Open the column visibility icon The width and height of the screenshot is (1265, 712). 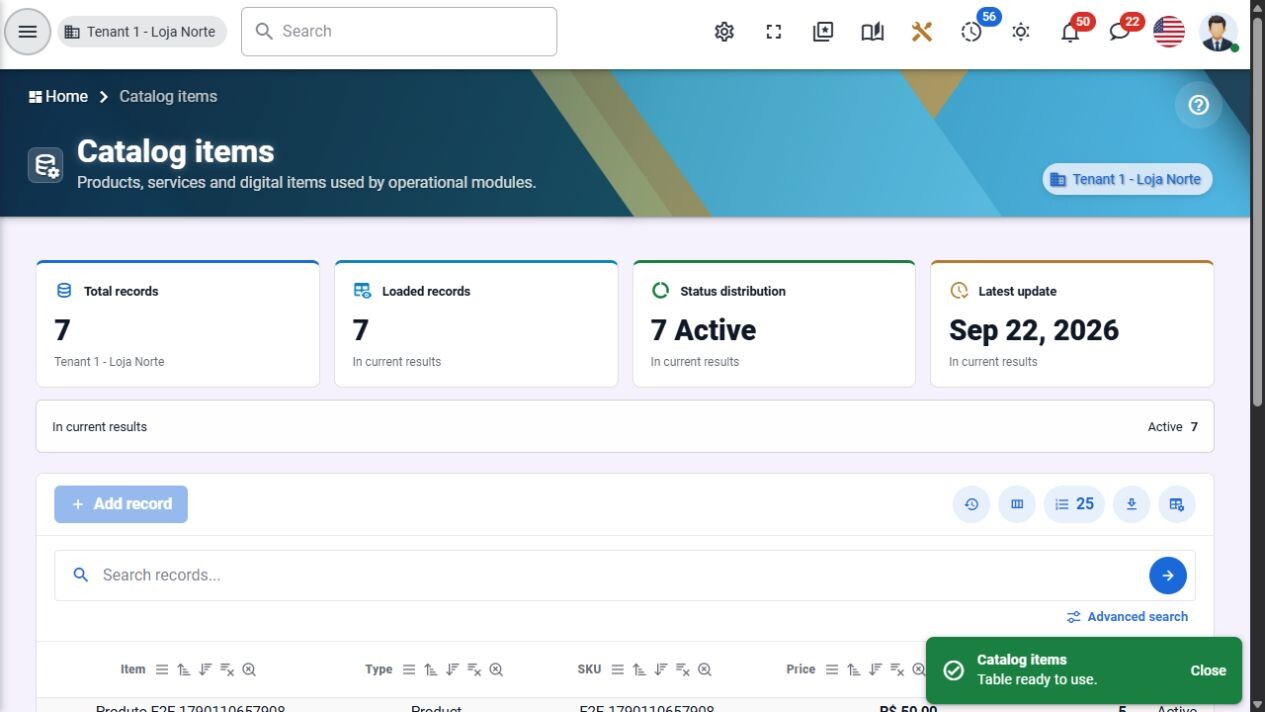[1017, 504]
